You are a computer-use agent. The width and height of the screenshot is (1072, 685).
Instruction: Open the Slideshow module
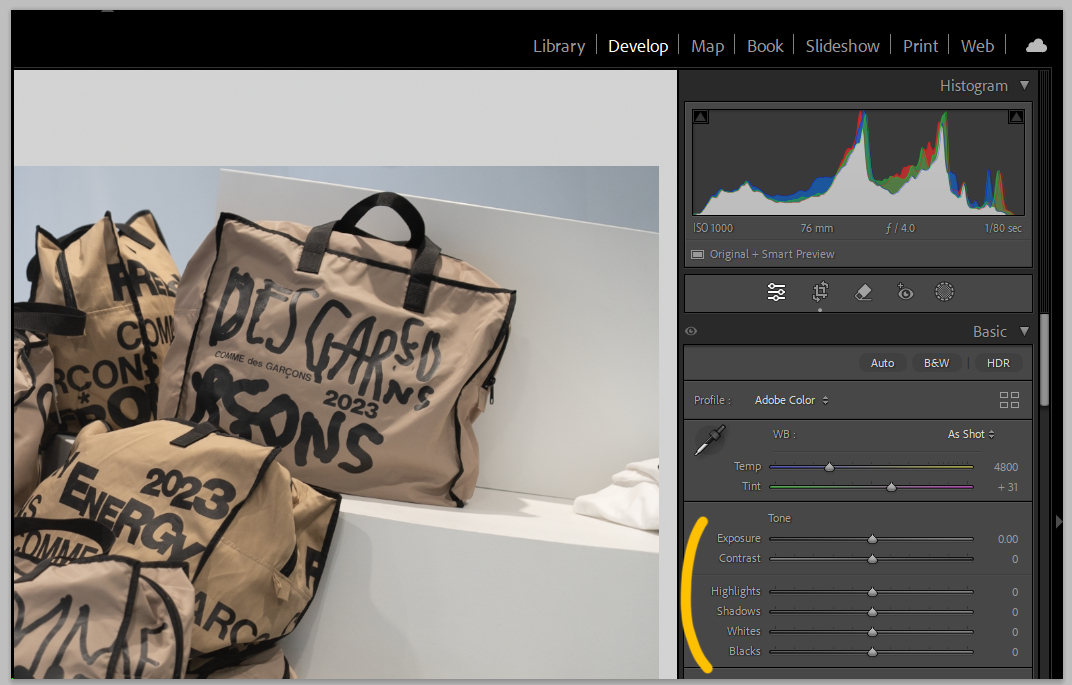tap(842, 46)
